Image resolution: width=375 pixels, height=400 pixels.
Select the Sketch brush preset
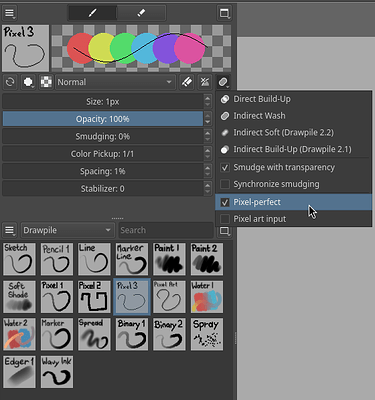coord(19,259)
